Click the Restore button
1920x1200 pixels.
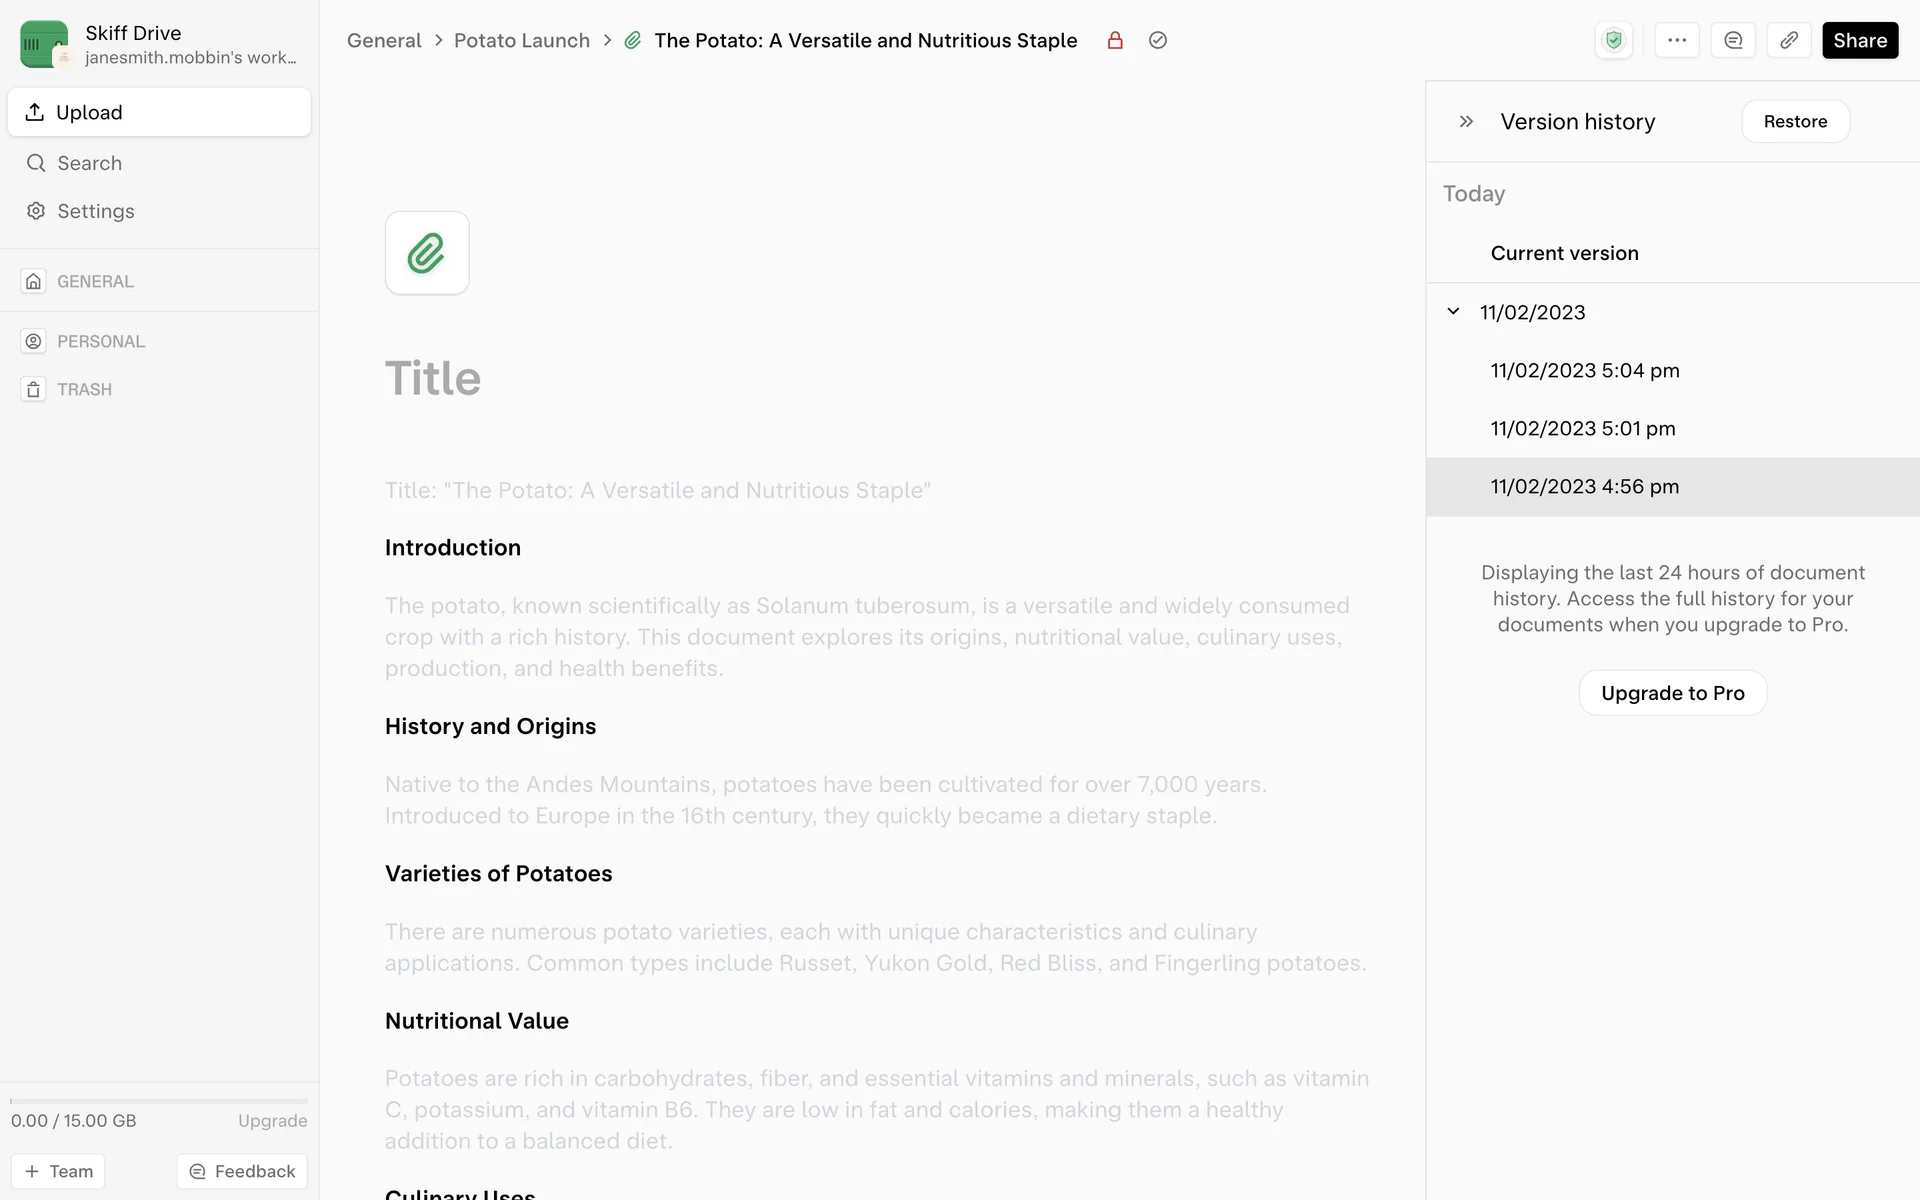tap(1795, 122)
